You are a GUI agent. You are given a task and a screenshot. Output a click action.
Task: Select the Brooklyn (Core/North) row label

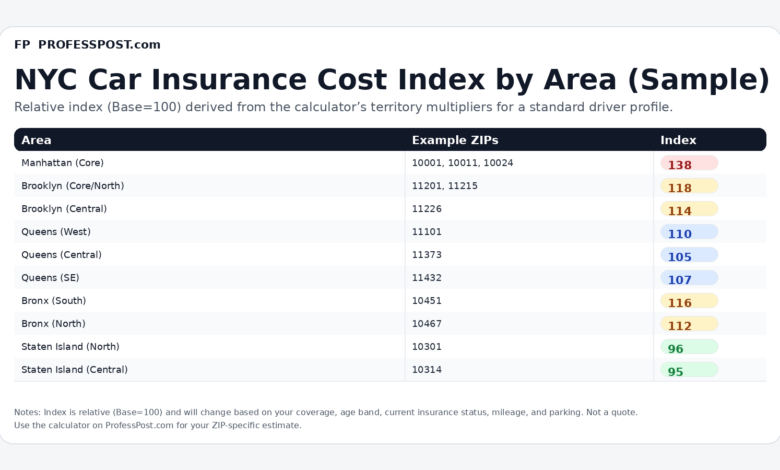coord(72,186)
